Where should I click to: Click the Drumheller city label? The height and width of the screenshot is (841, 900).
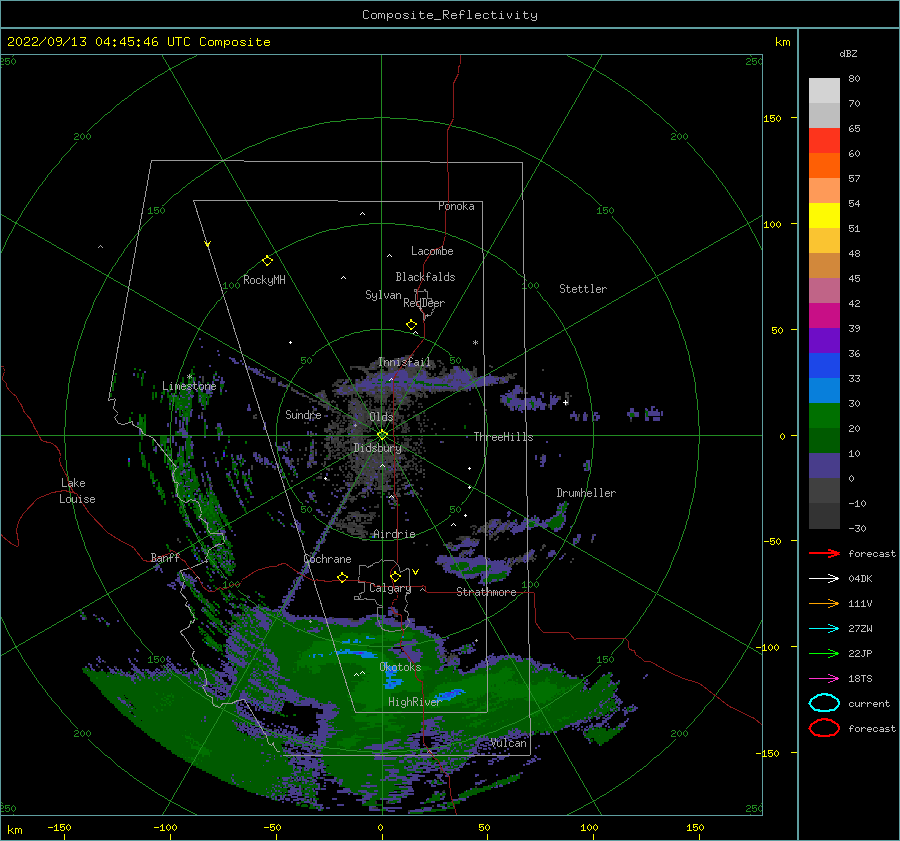(x=586, y=493)
